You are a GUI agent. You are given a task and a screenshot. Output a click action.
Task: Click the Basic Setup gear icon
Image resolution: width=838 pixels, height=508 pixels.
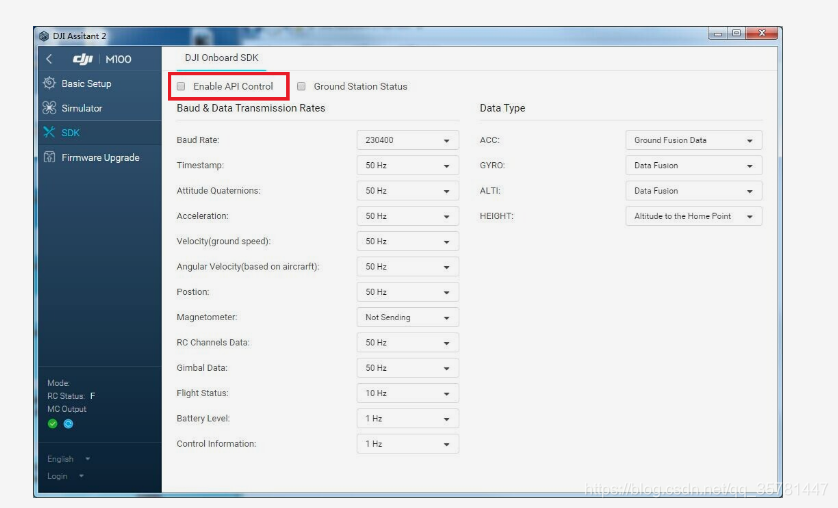coord(49,83)
